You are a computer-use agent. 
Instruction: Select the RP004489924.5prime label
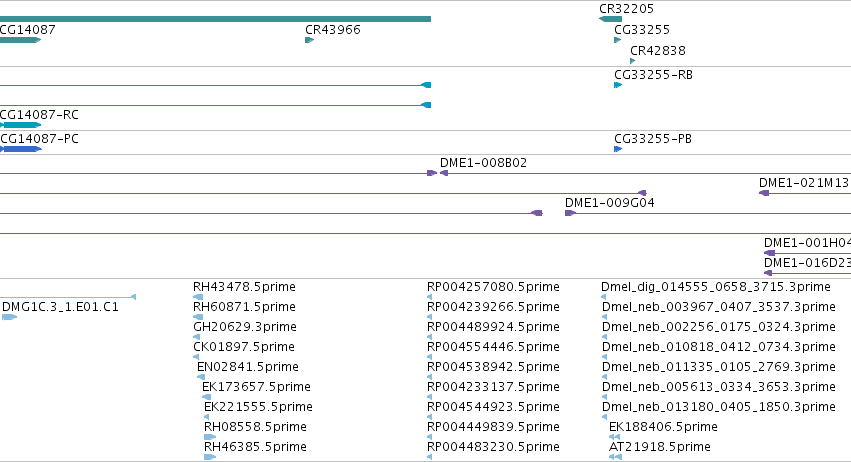[x=493, y=327]
